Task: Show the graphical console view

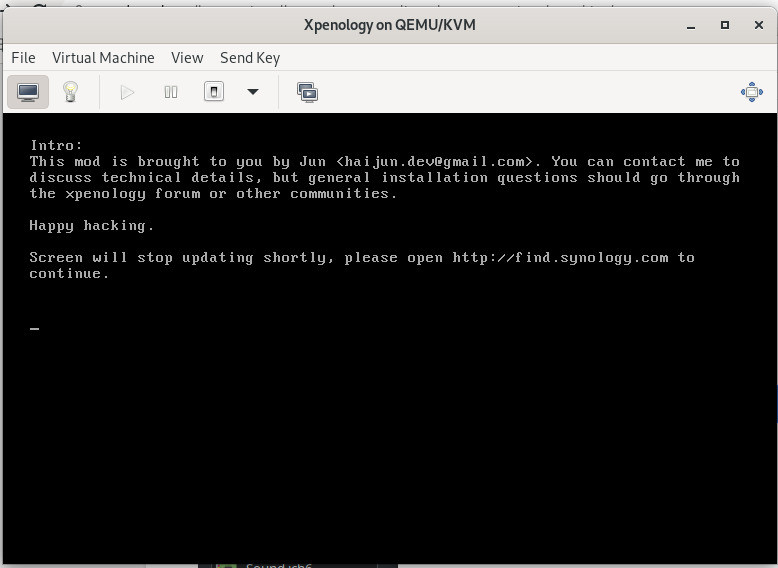Action: pos(28,92)
